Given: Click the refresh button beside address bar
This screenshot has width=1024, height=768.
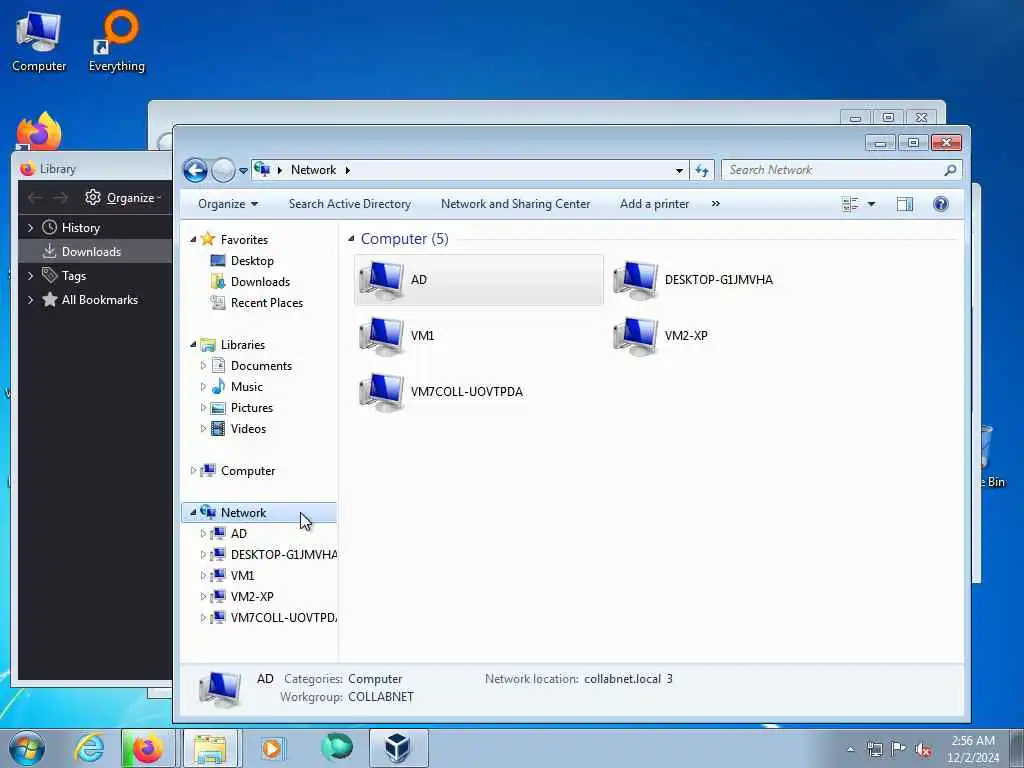Looking at the screenshot, I should click(x=702, y=170).
